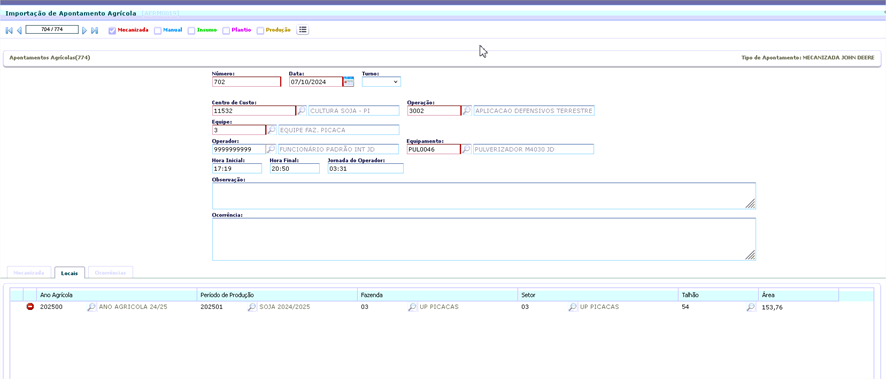This screenshot has height=379, width=886.
Task: Click the Data field with 07/10/2024
Action: coord(316,82)
